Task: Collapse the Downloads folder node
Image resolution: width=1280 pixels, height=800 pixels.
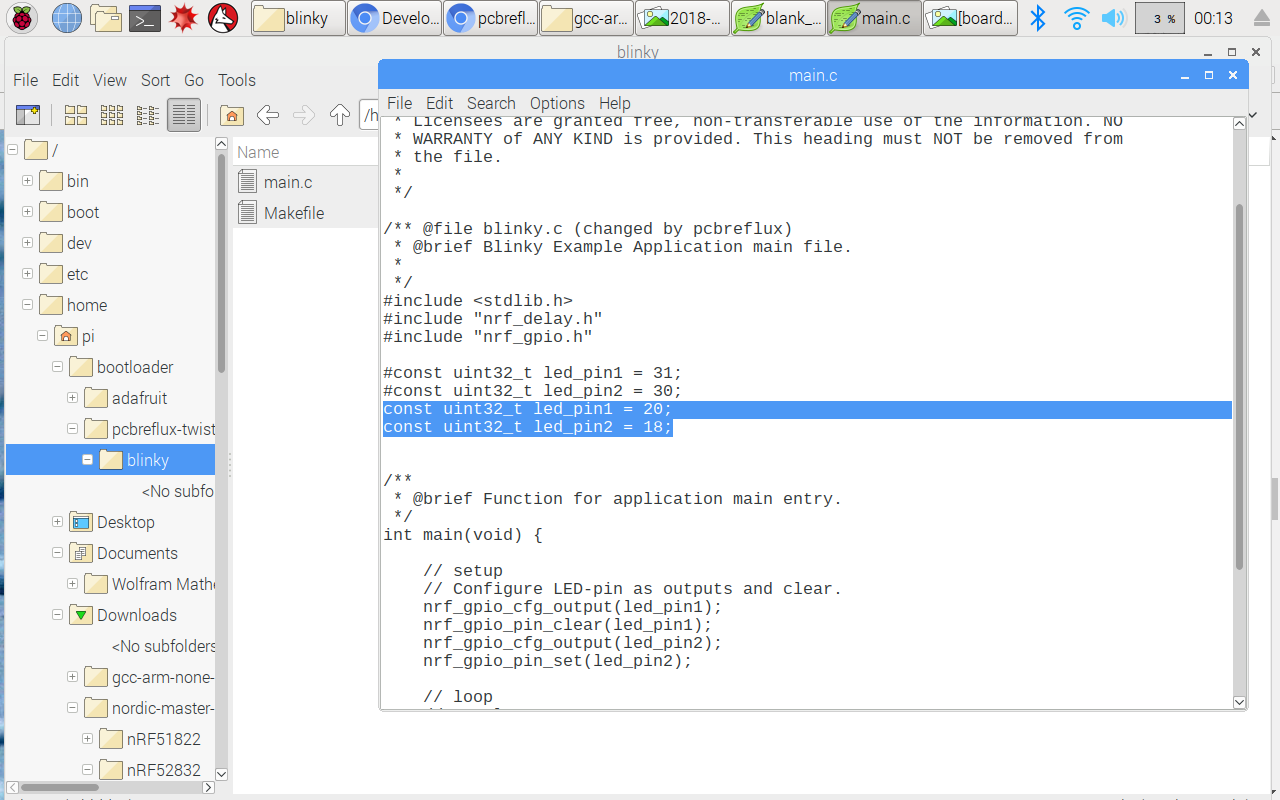Action: click(58, 615)
